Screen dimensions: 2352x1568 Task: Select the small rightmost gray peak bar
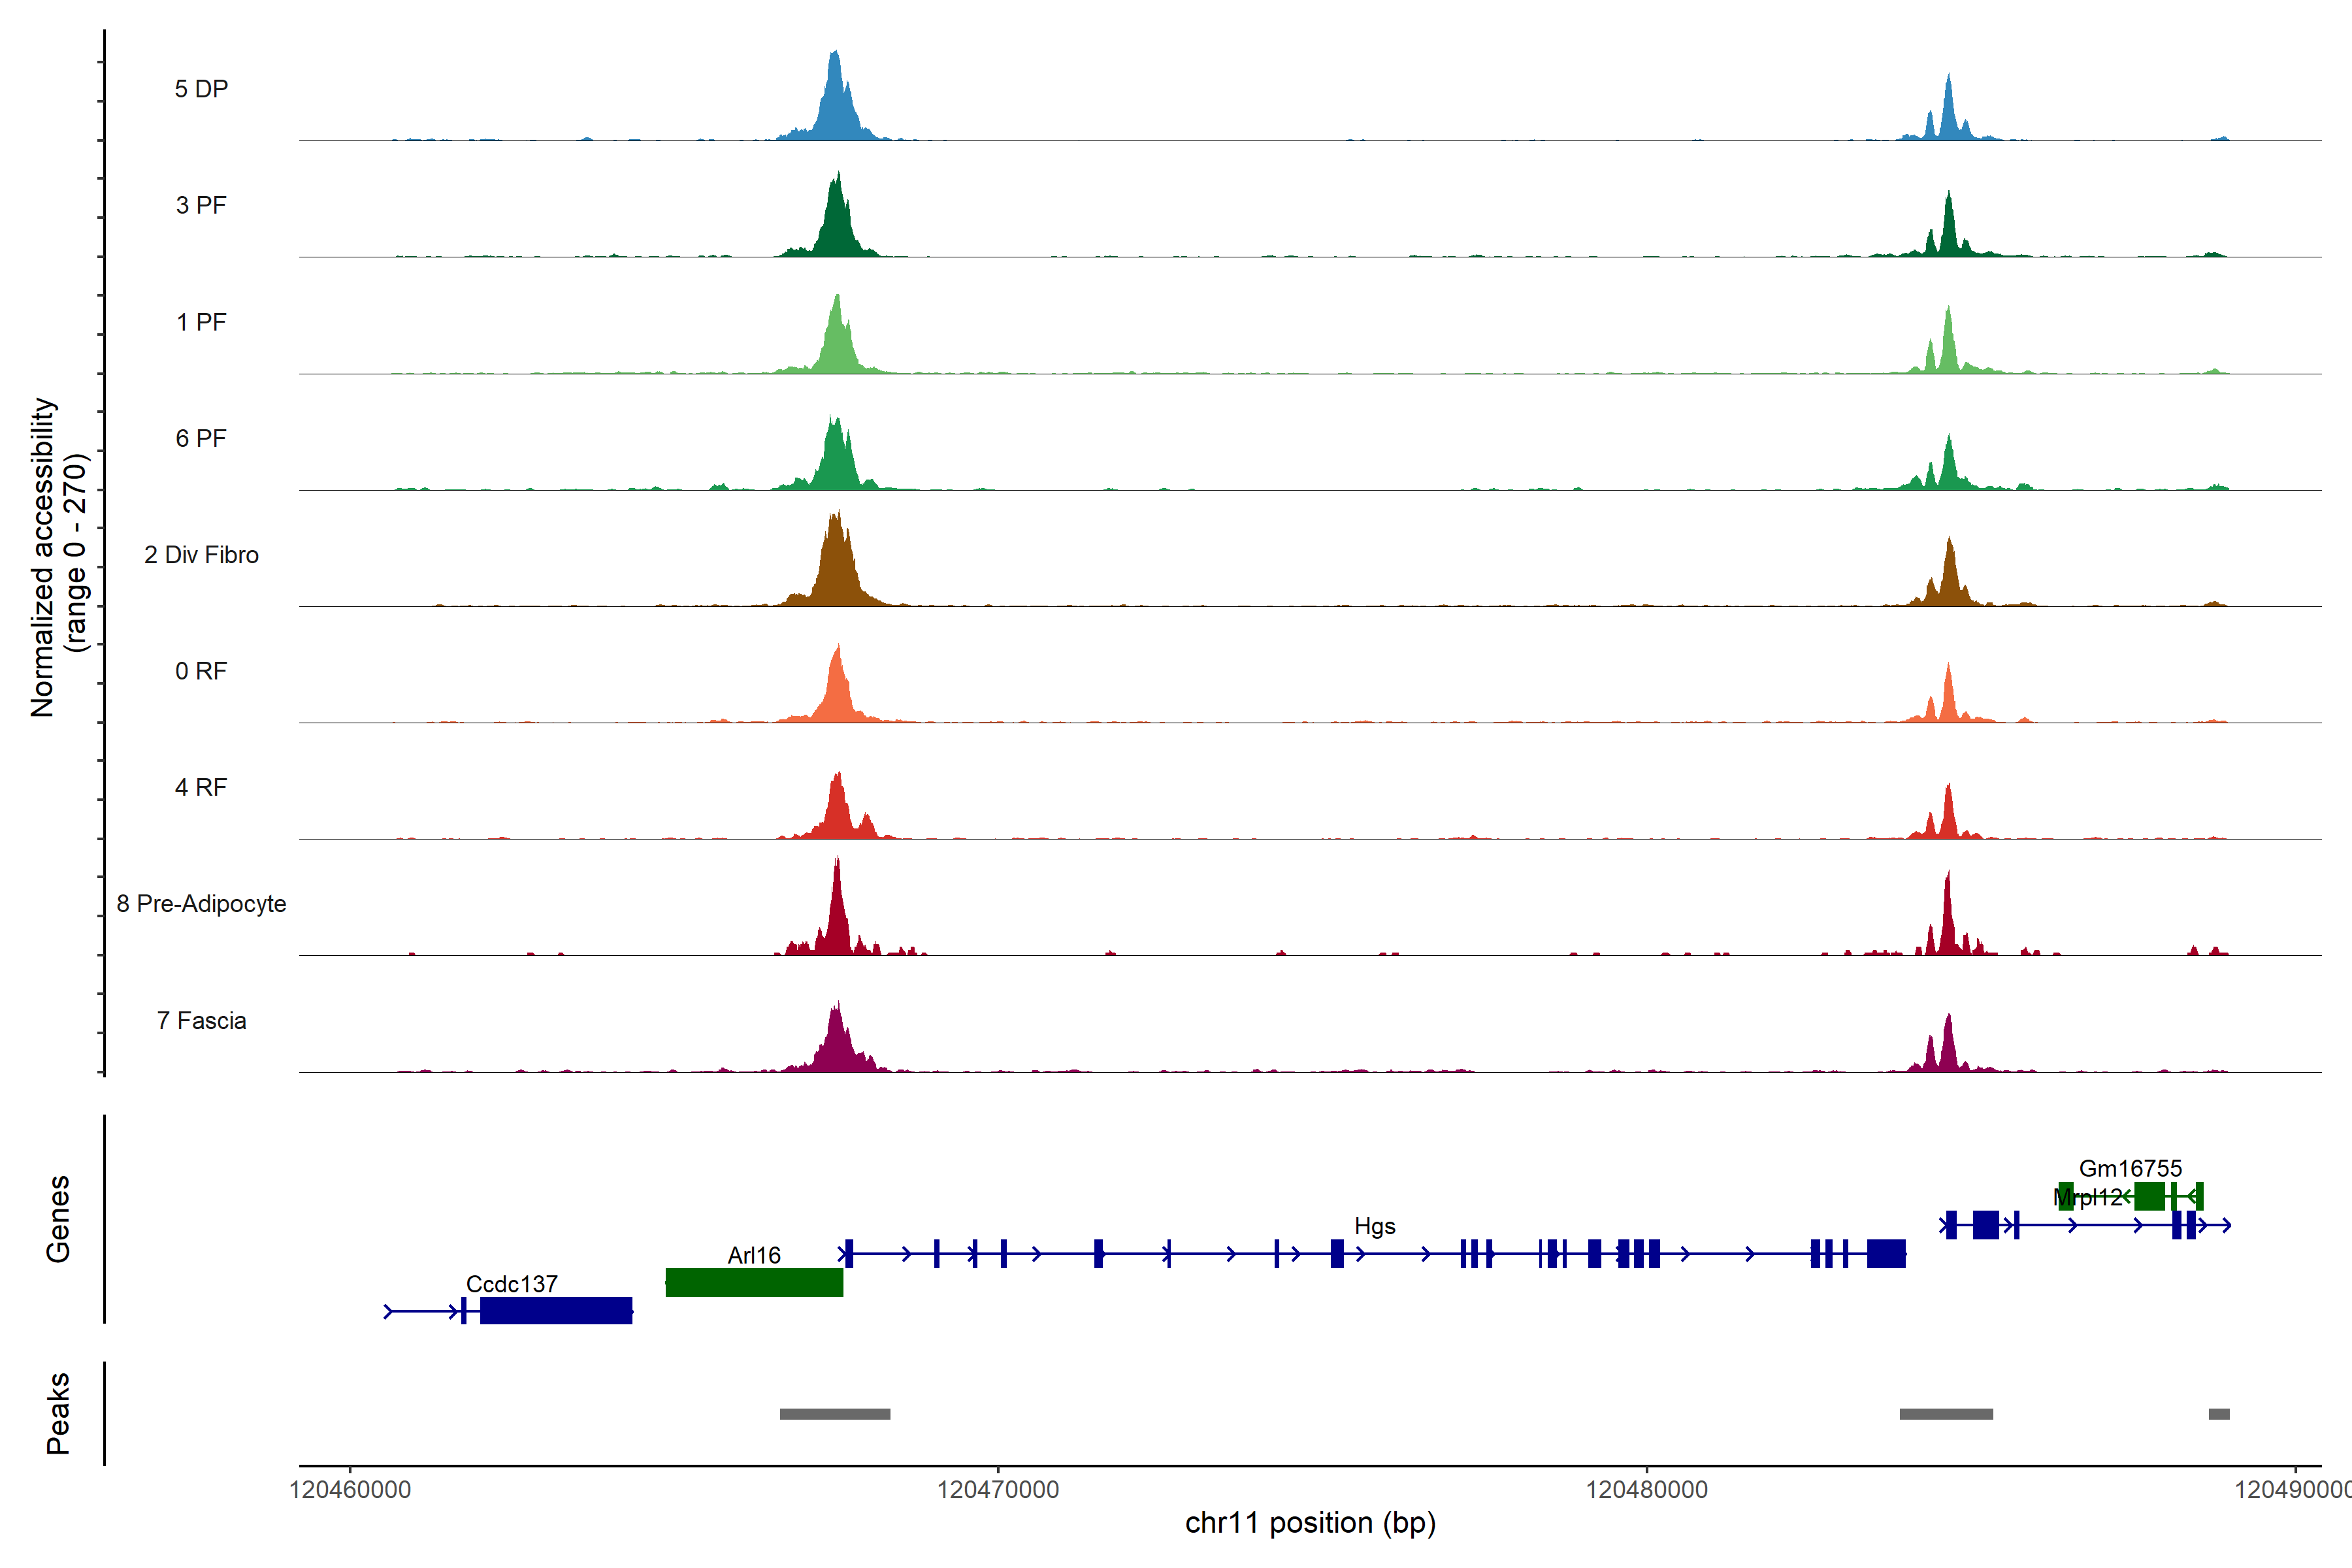(2219, 1414)
